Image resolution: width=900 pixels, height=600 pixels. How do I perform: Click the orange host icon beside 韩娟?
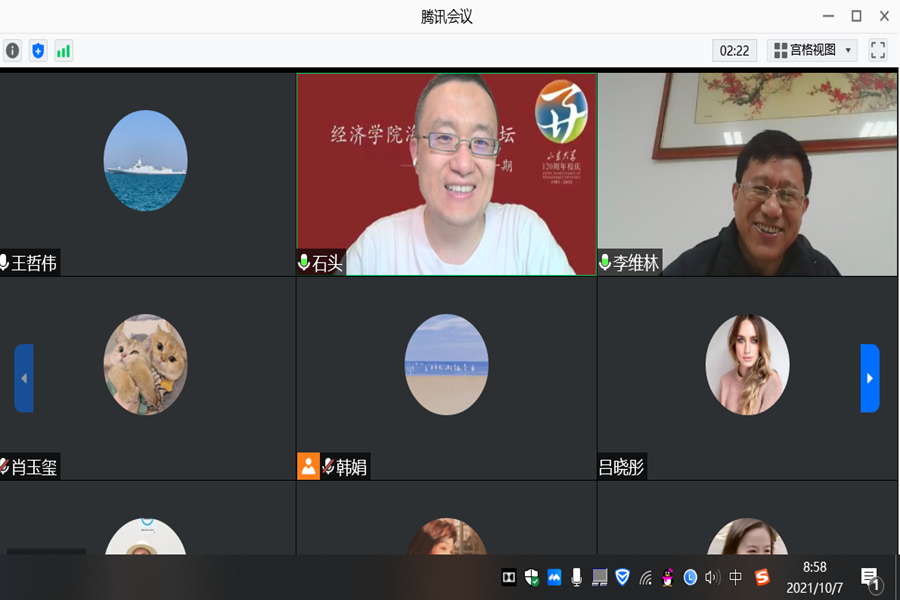[x=308, y=466]
